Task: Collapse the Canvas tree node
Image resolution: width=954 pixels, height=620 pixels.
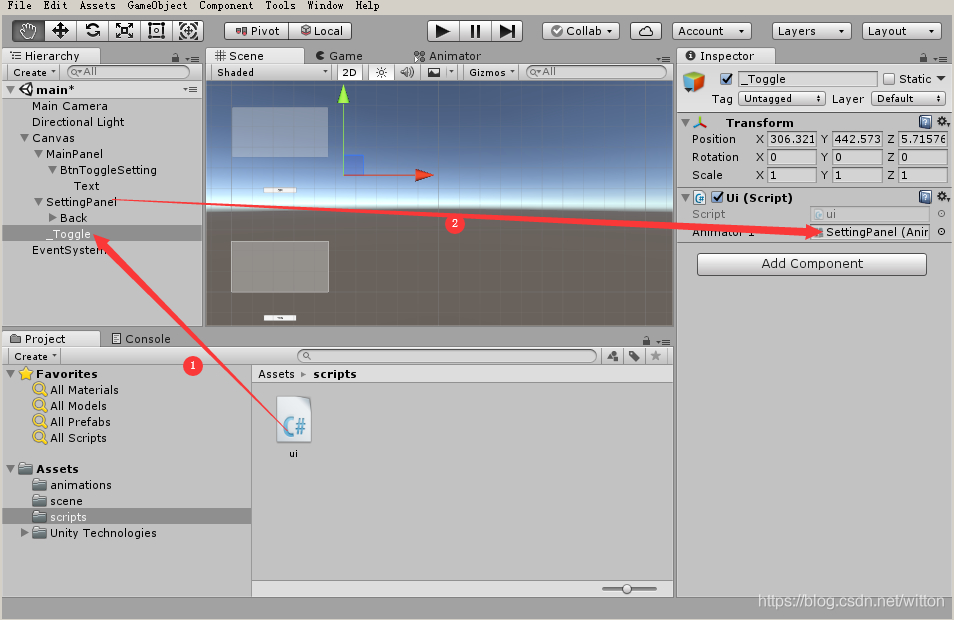Action: [x=24, y=138]
